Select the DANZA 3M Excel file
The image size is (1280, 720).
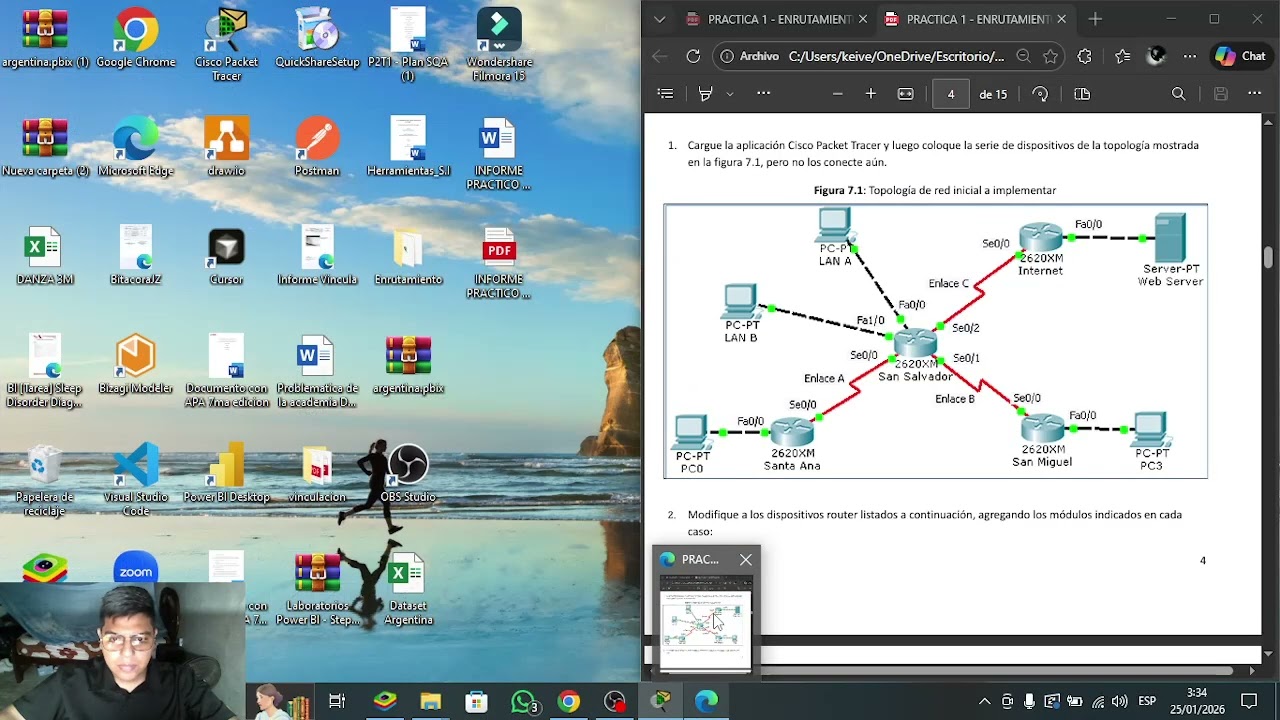click(x=45, y=257)
